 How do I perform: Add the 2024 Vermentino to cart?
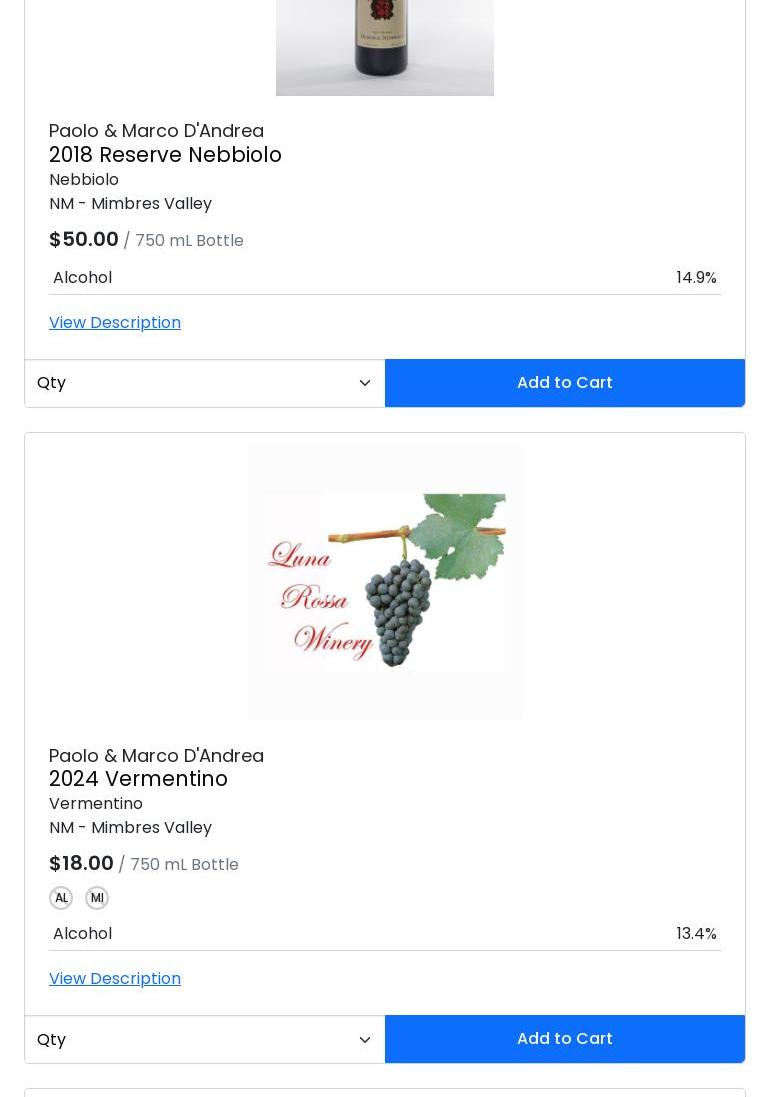pyautogui.click(x=564, y=1039)
